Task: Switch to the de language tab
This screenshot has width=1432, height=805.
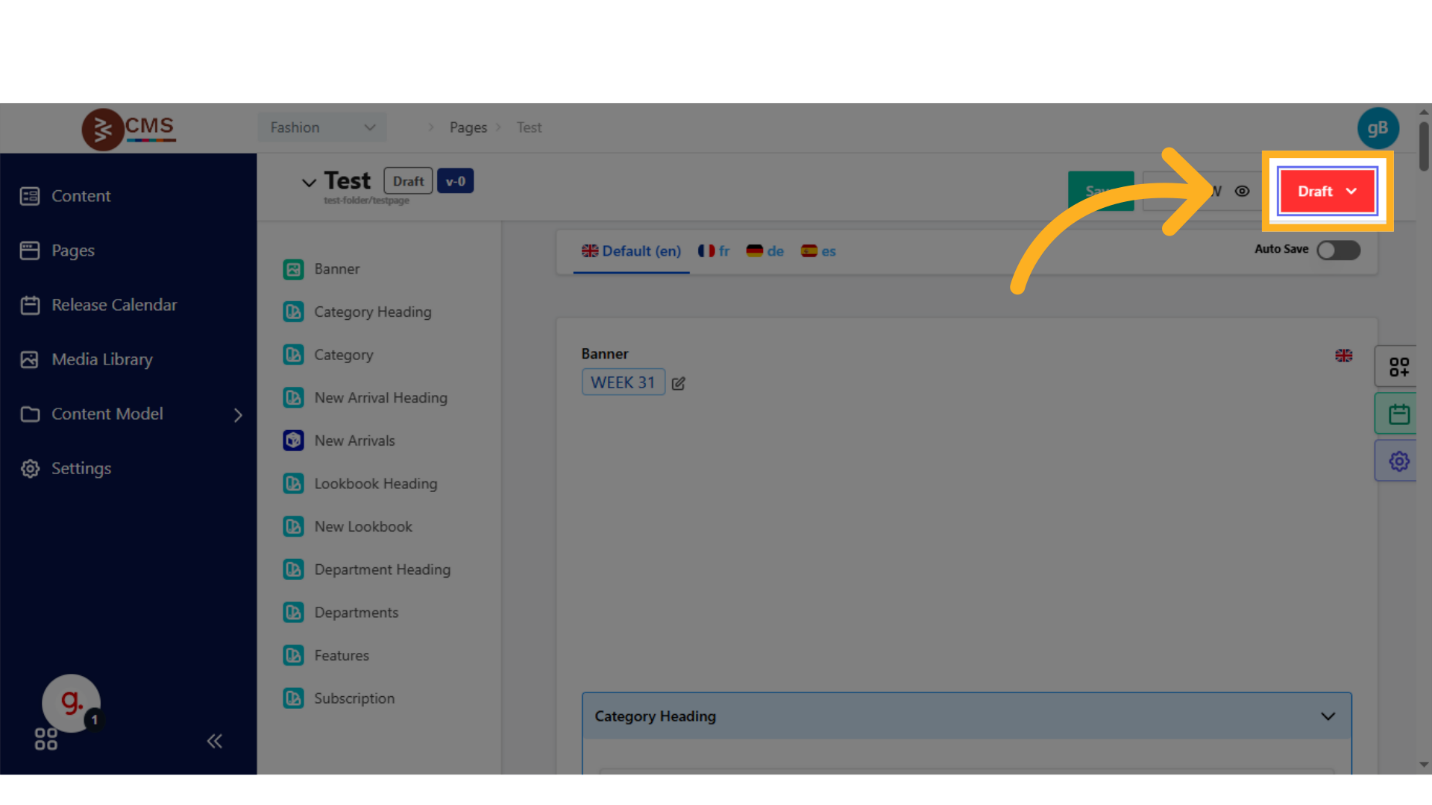Action: (x=765, y=251)
